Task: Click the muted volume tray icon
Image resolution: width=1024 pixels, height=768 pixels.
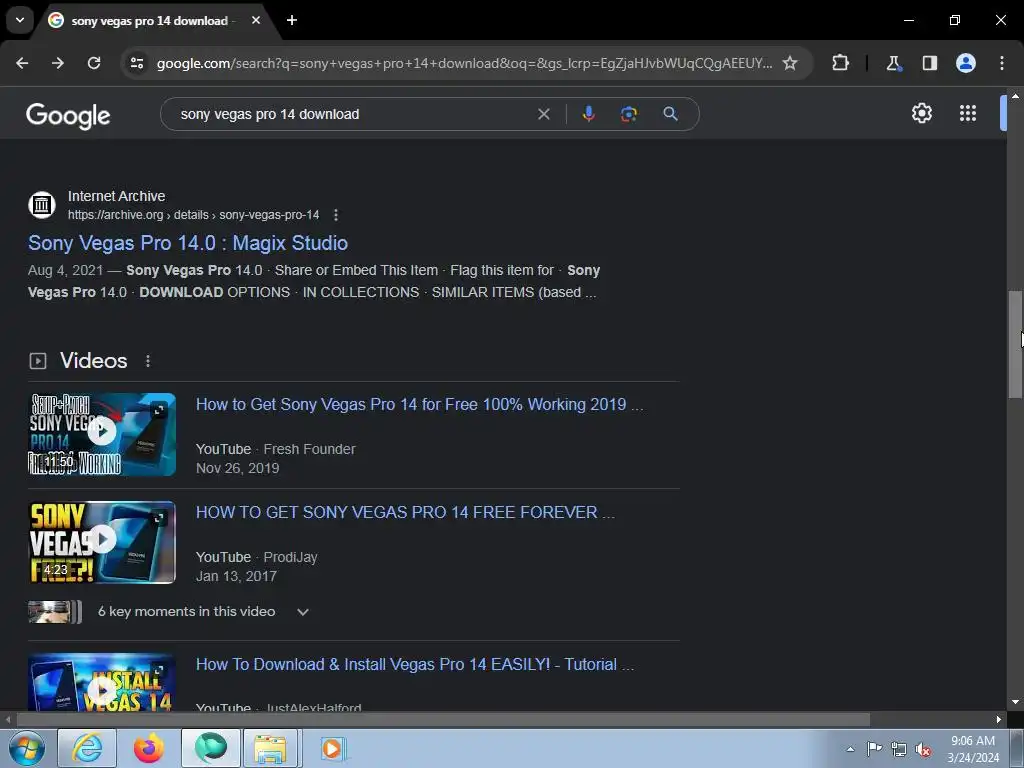Action: coord(923,749)
